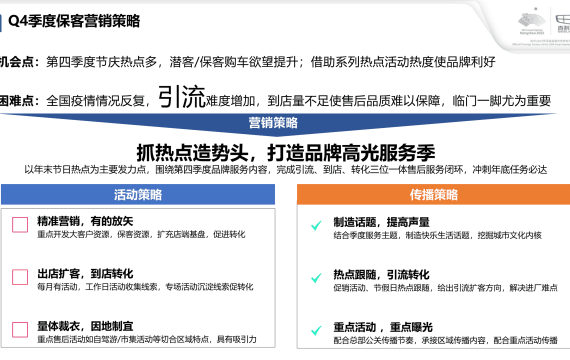Click the headline 抓热点造势头，打造品牌高光服务季
Image resolution: width=570 pixels, height=360 pixels.
click(x=286, y=152)
